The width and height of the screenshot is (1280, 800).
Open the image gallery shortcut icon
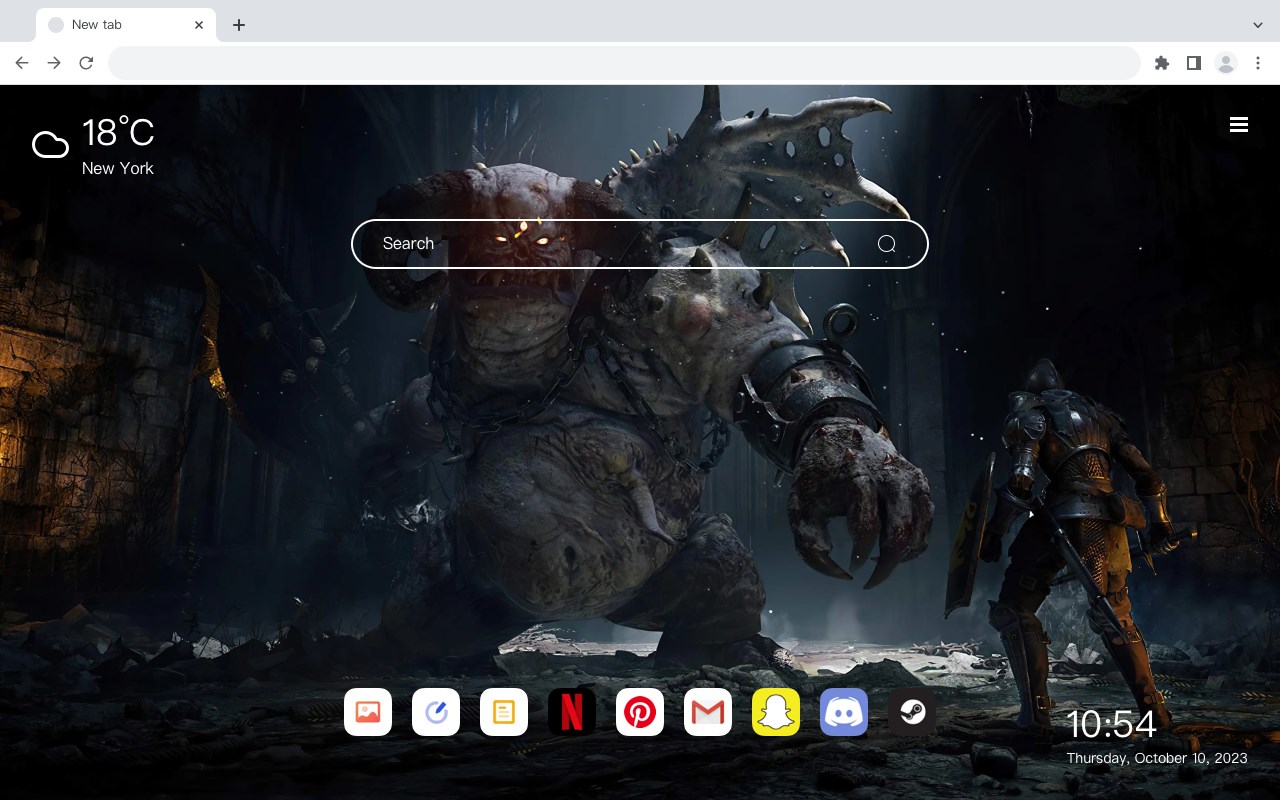click(368, 712)
